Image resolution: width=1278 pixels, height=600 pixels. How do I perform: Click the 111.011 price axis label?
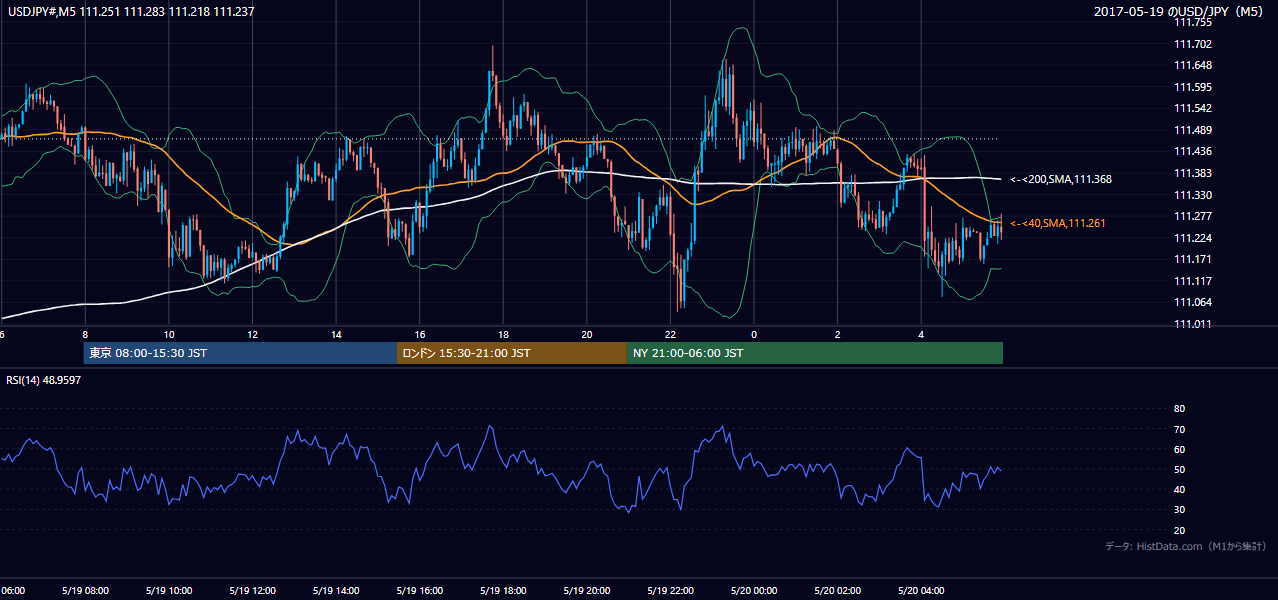1195,324
